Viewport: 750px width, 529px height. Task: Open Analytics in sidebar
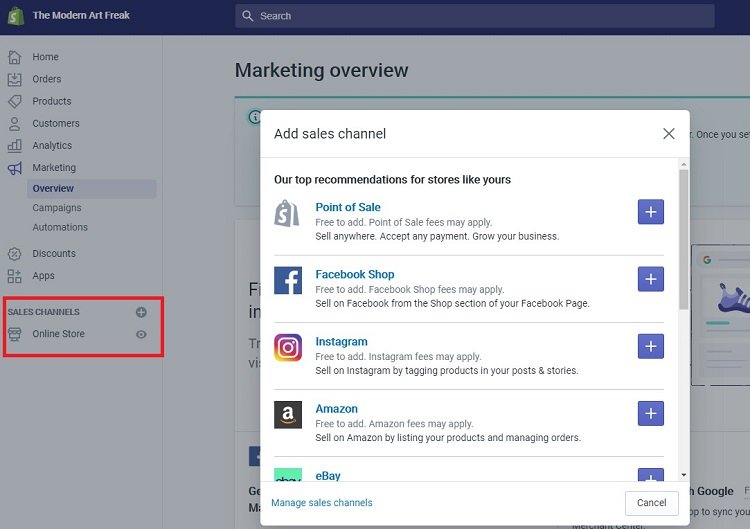click(x=52, y=145)
